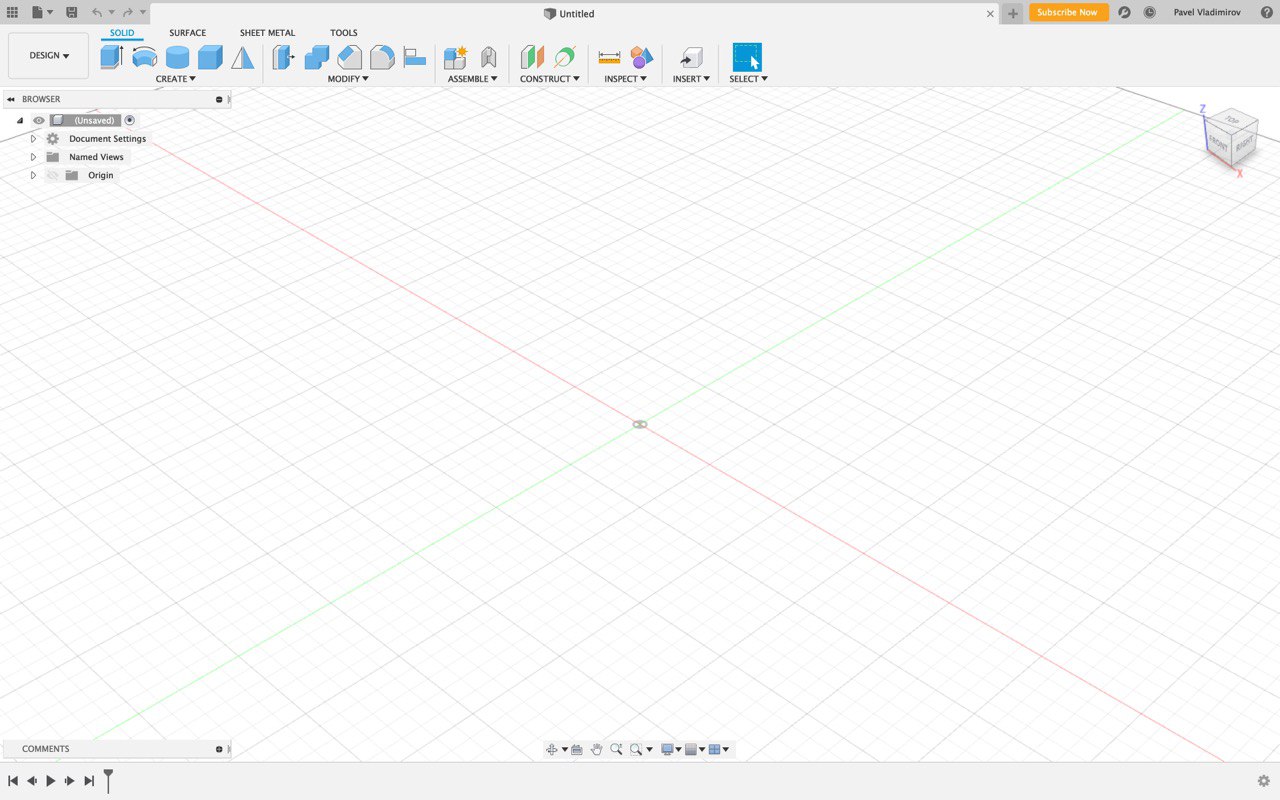Activate the Pan hand tool
The height and width of the screenshot is (800, 1280).
click(x=597, y=749)
